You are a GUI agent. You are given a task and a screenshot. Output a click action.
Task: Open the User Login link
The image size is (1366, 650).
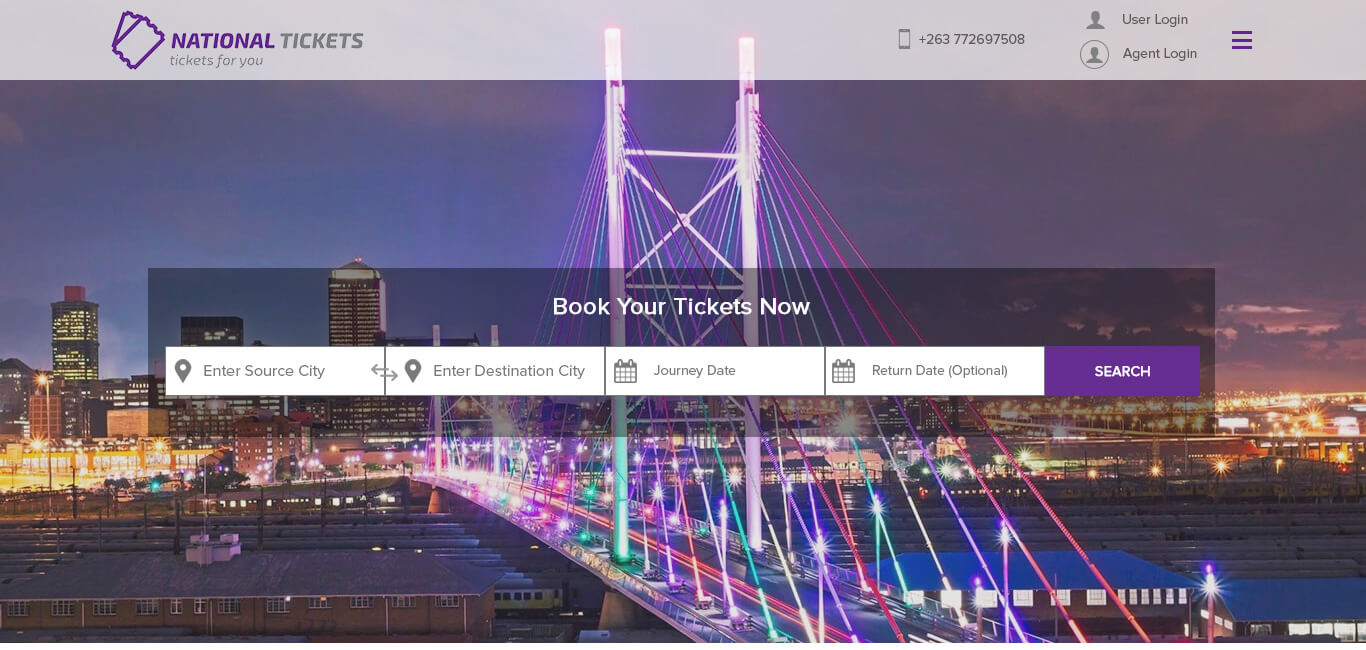click(1155, 20)
